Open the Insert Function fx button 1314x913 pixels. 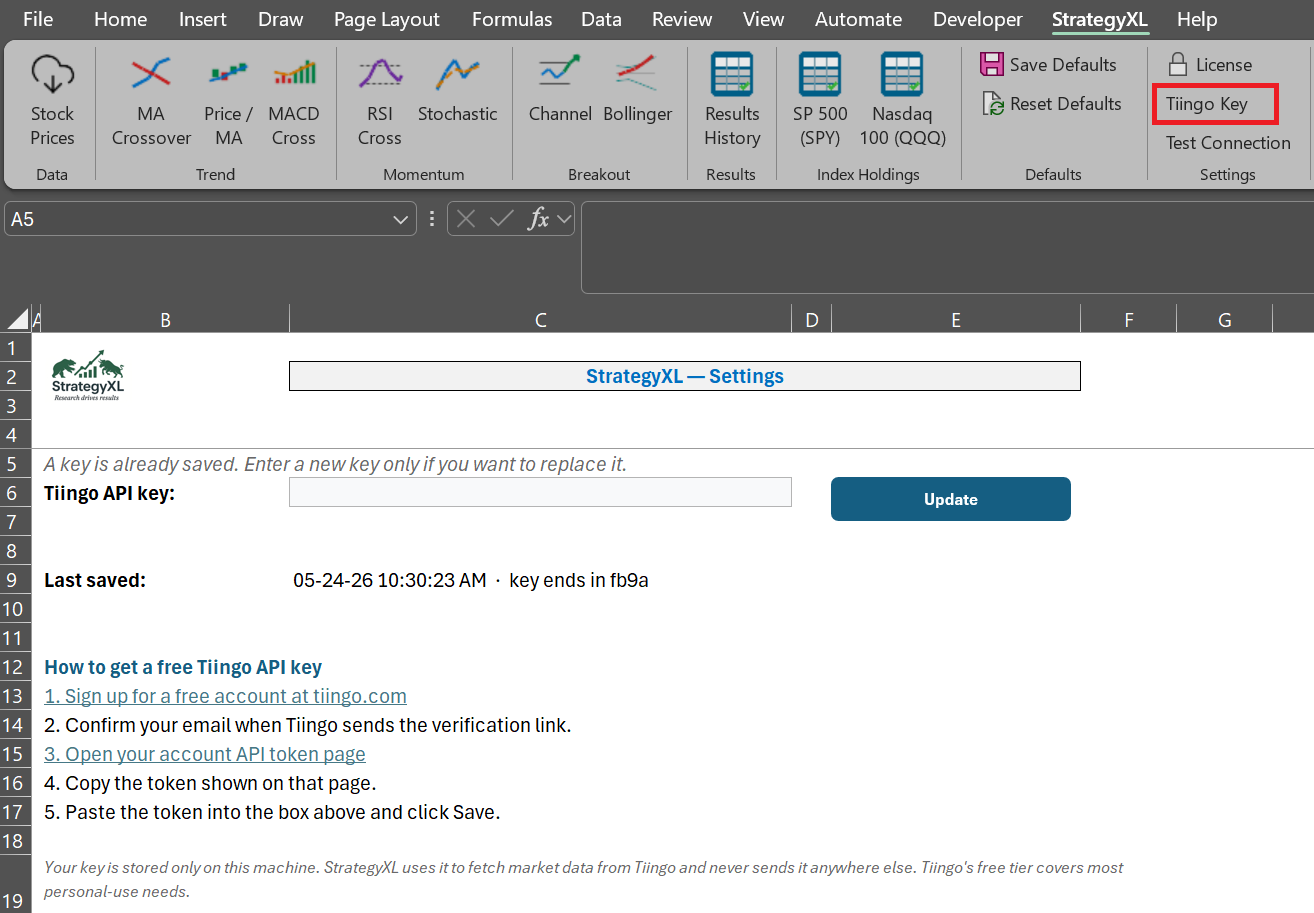539,219
